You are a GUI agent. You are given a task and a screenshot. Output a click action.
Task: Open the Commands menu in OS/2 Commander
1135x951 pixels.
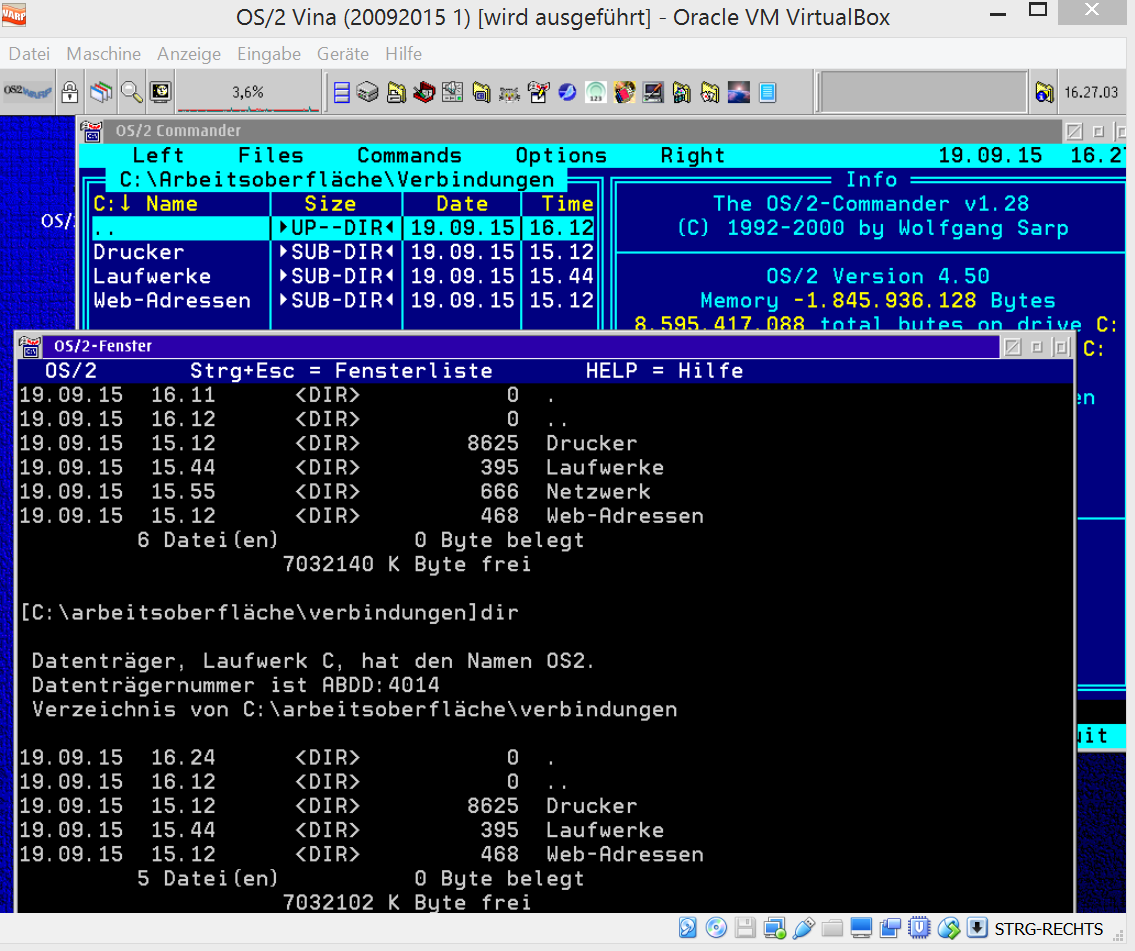pyautogui.click(x=409, y=156)
